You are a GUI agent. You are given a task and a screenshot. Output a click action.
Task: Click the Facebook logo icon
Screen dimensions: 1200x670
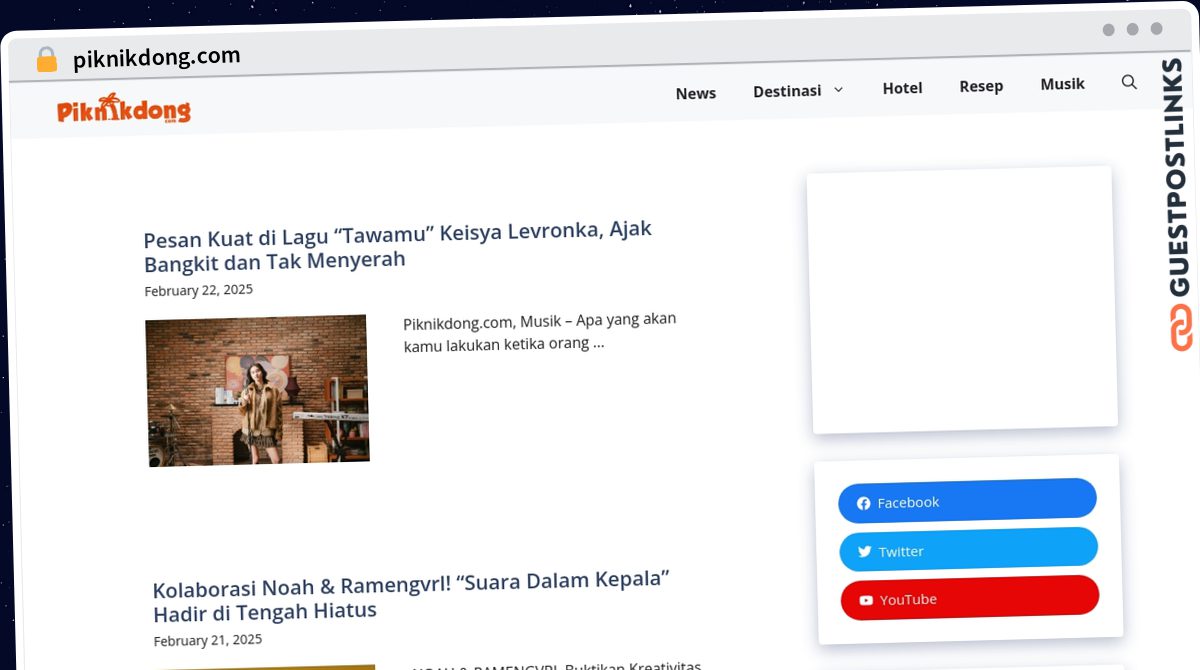(x=864, y=503)
